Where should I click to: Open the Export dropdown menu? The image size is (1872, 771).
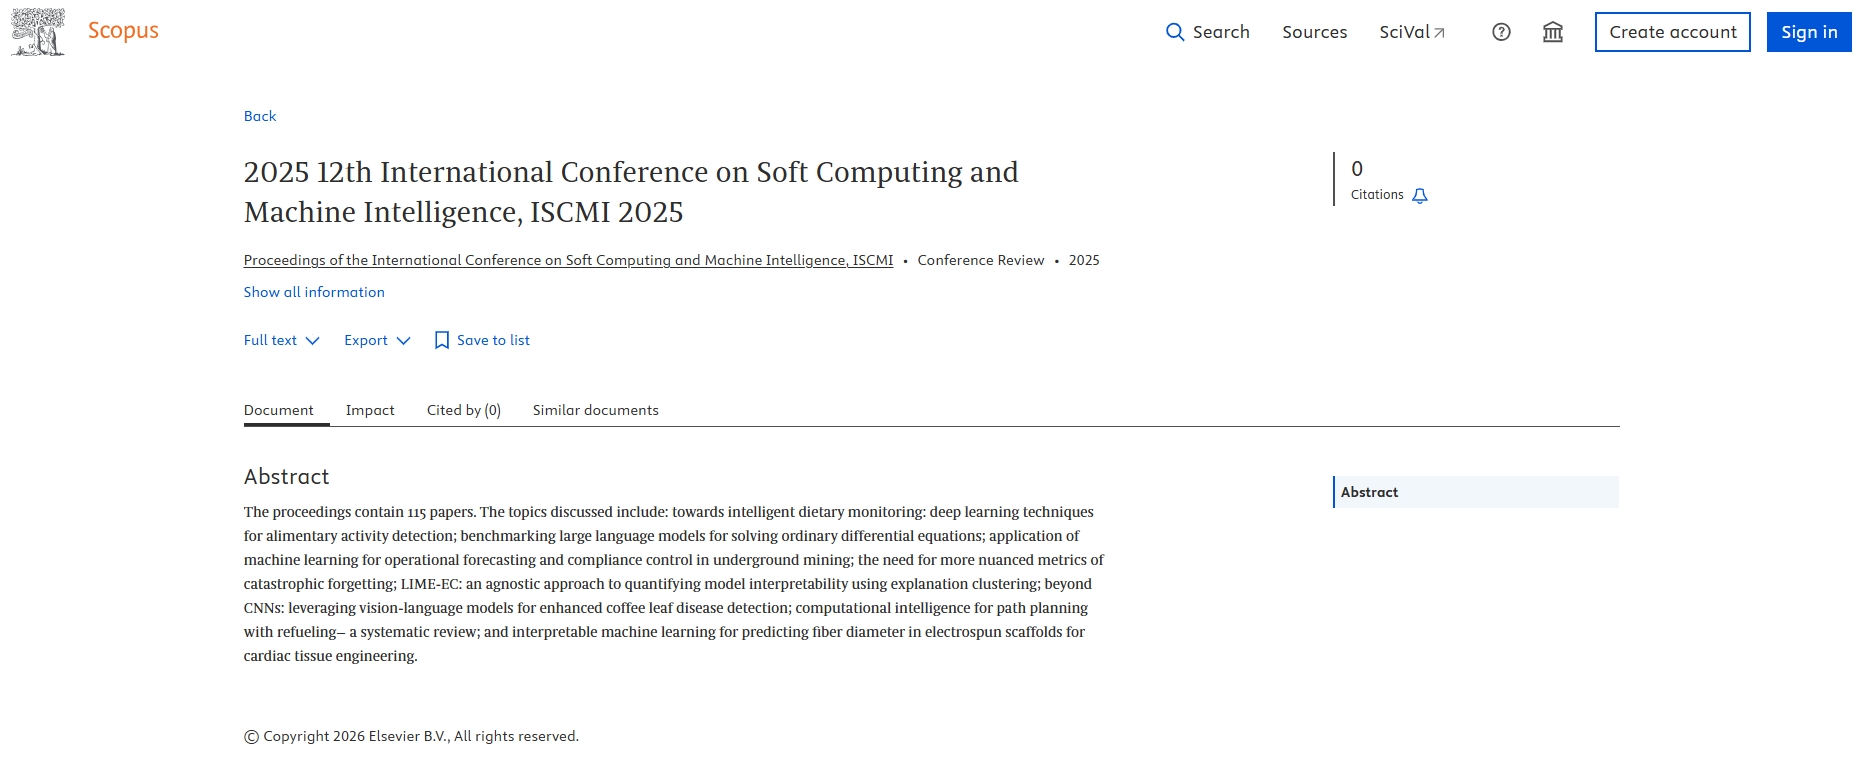point(377,341)
